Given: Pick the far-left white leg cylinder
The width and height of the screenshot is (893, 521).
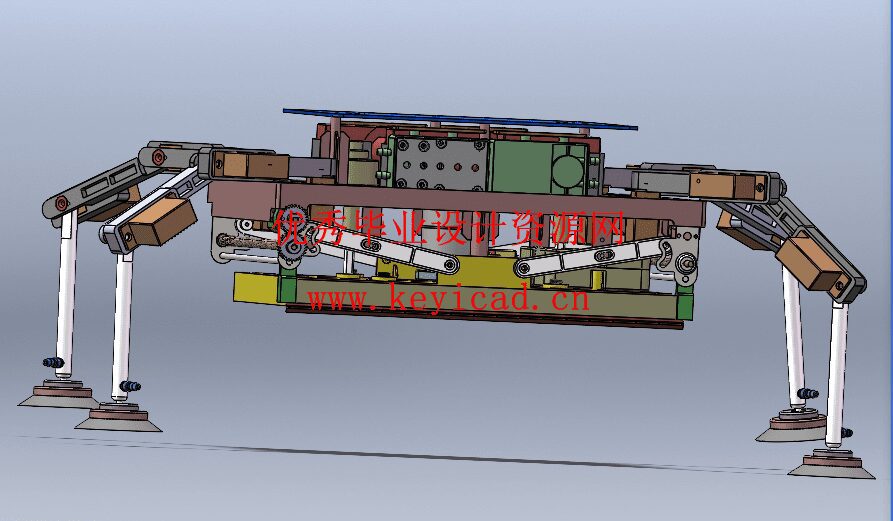Looking at the screenshot, I should click(66, 292).
